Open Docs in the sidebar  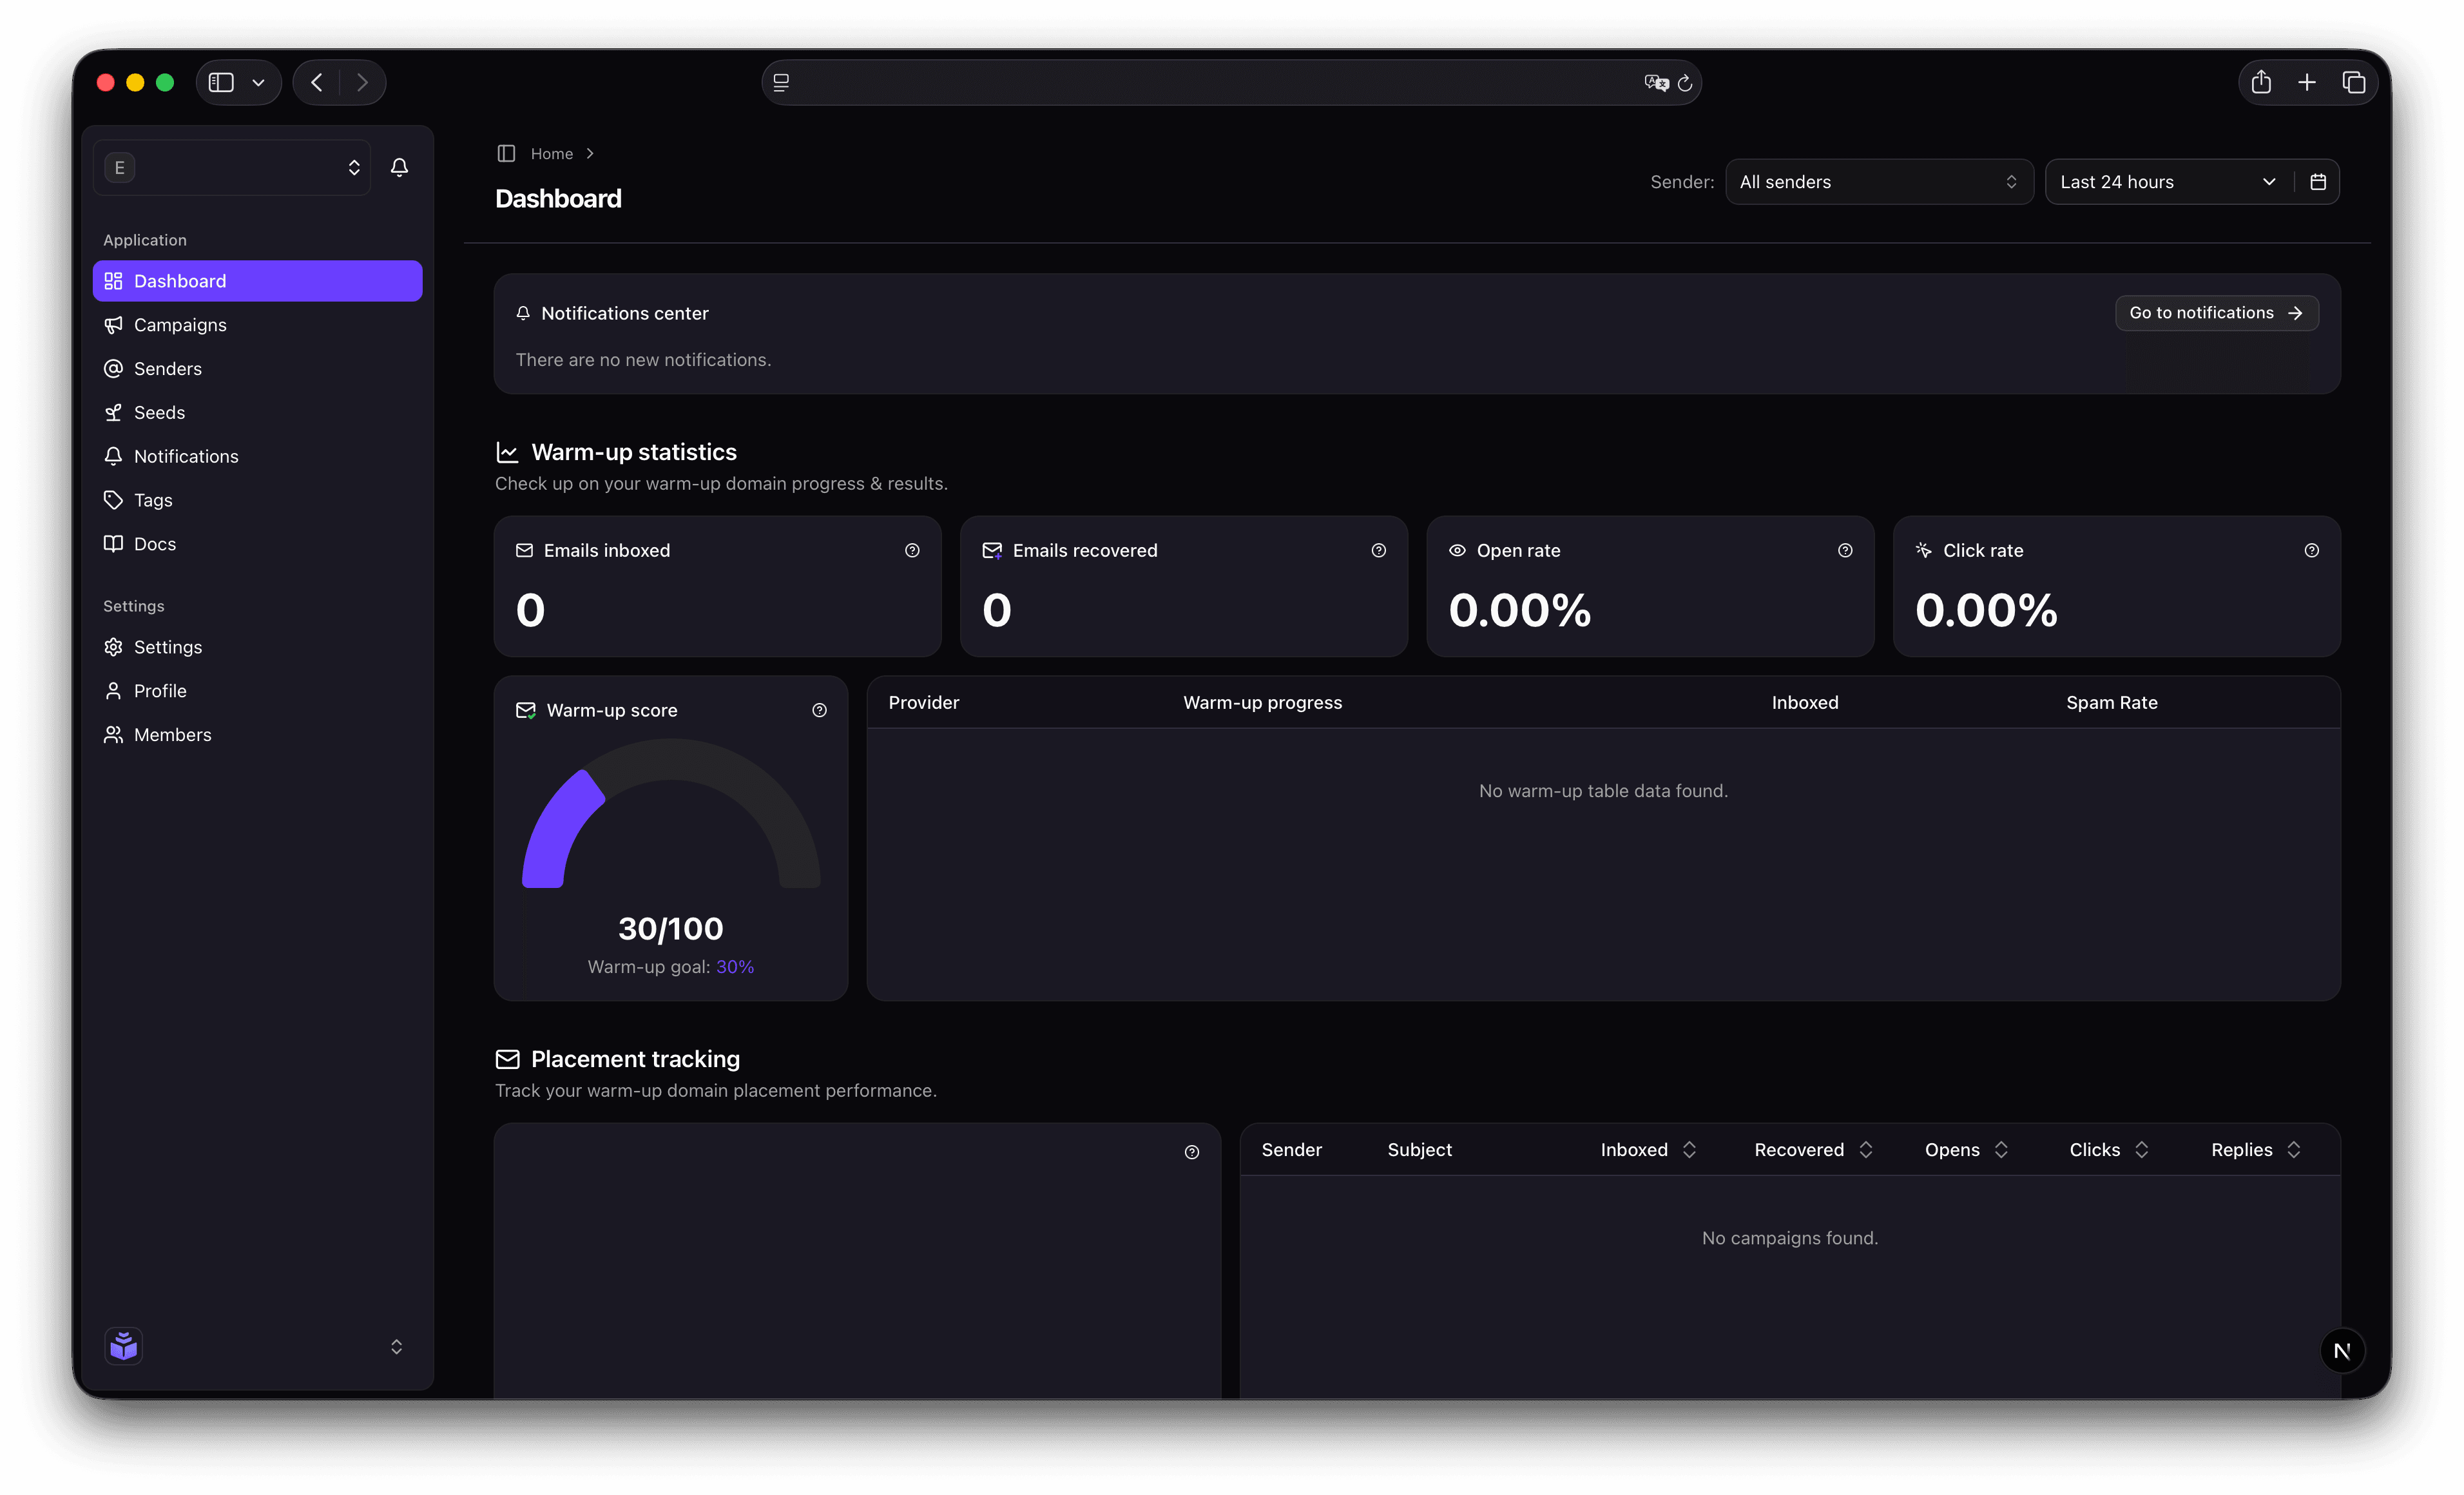coord(258,544)
